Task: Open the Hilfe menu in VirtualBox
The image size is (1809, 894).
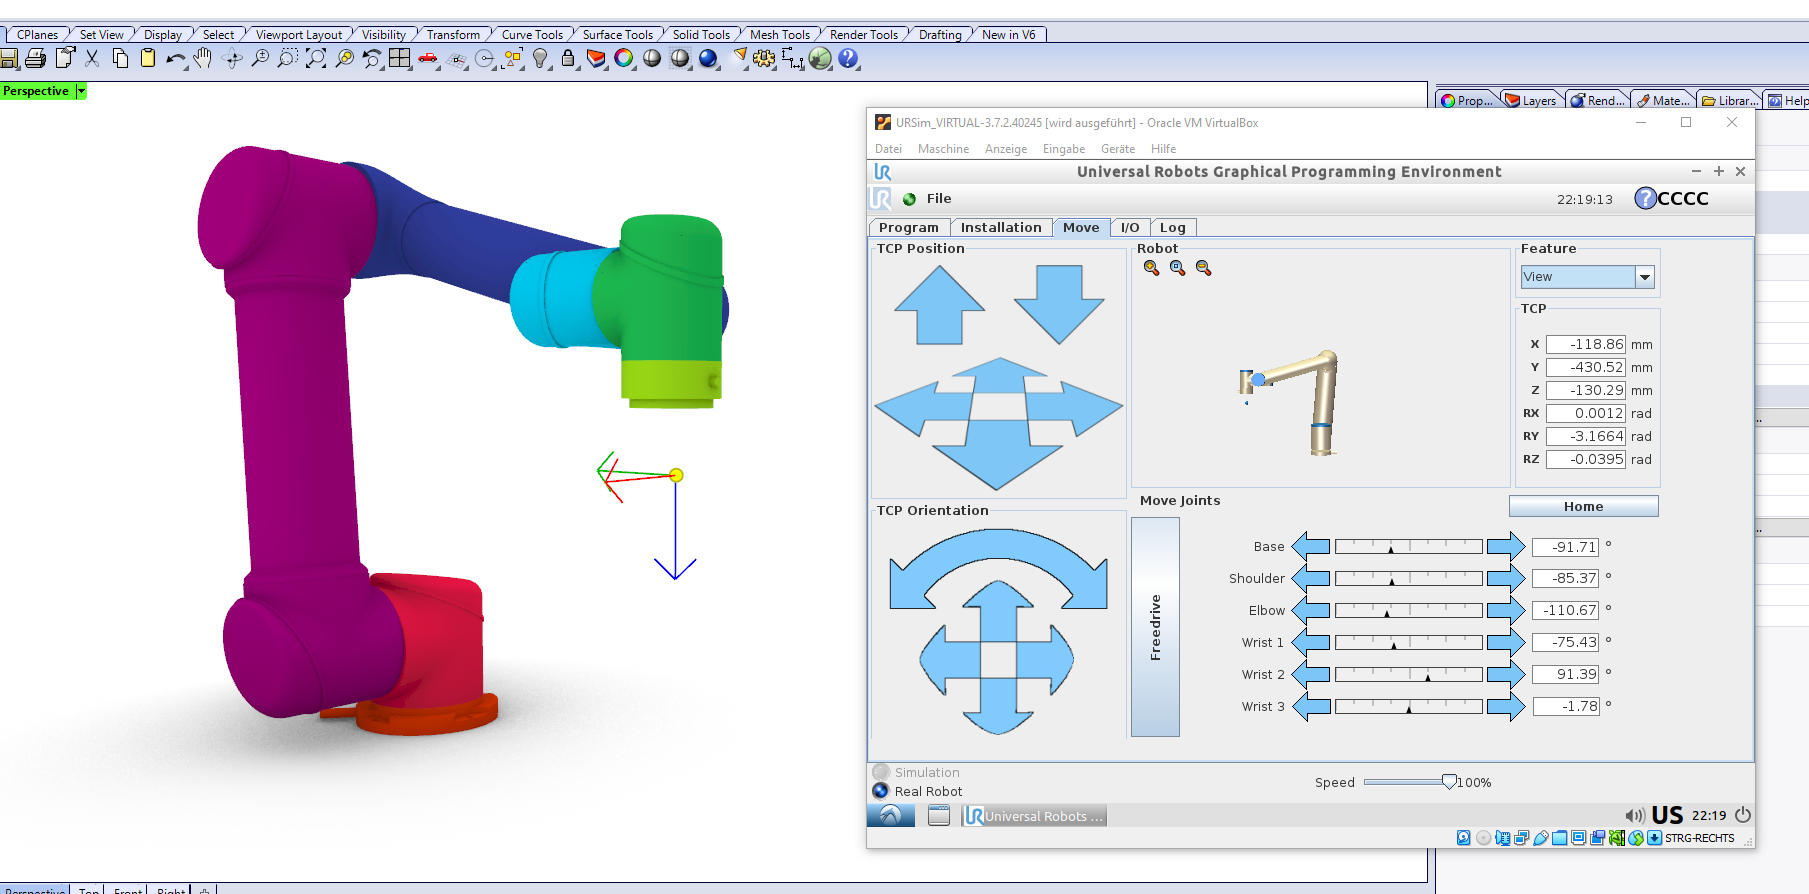Action: point(1163,149)
